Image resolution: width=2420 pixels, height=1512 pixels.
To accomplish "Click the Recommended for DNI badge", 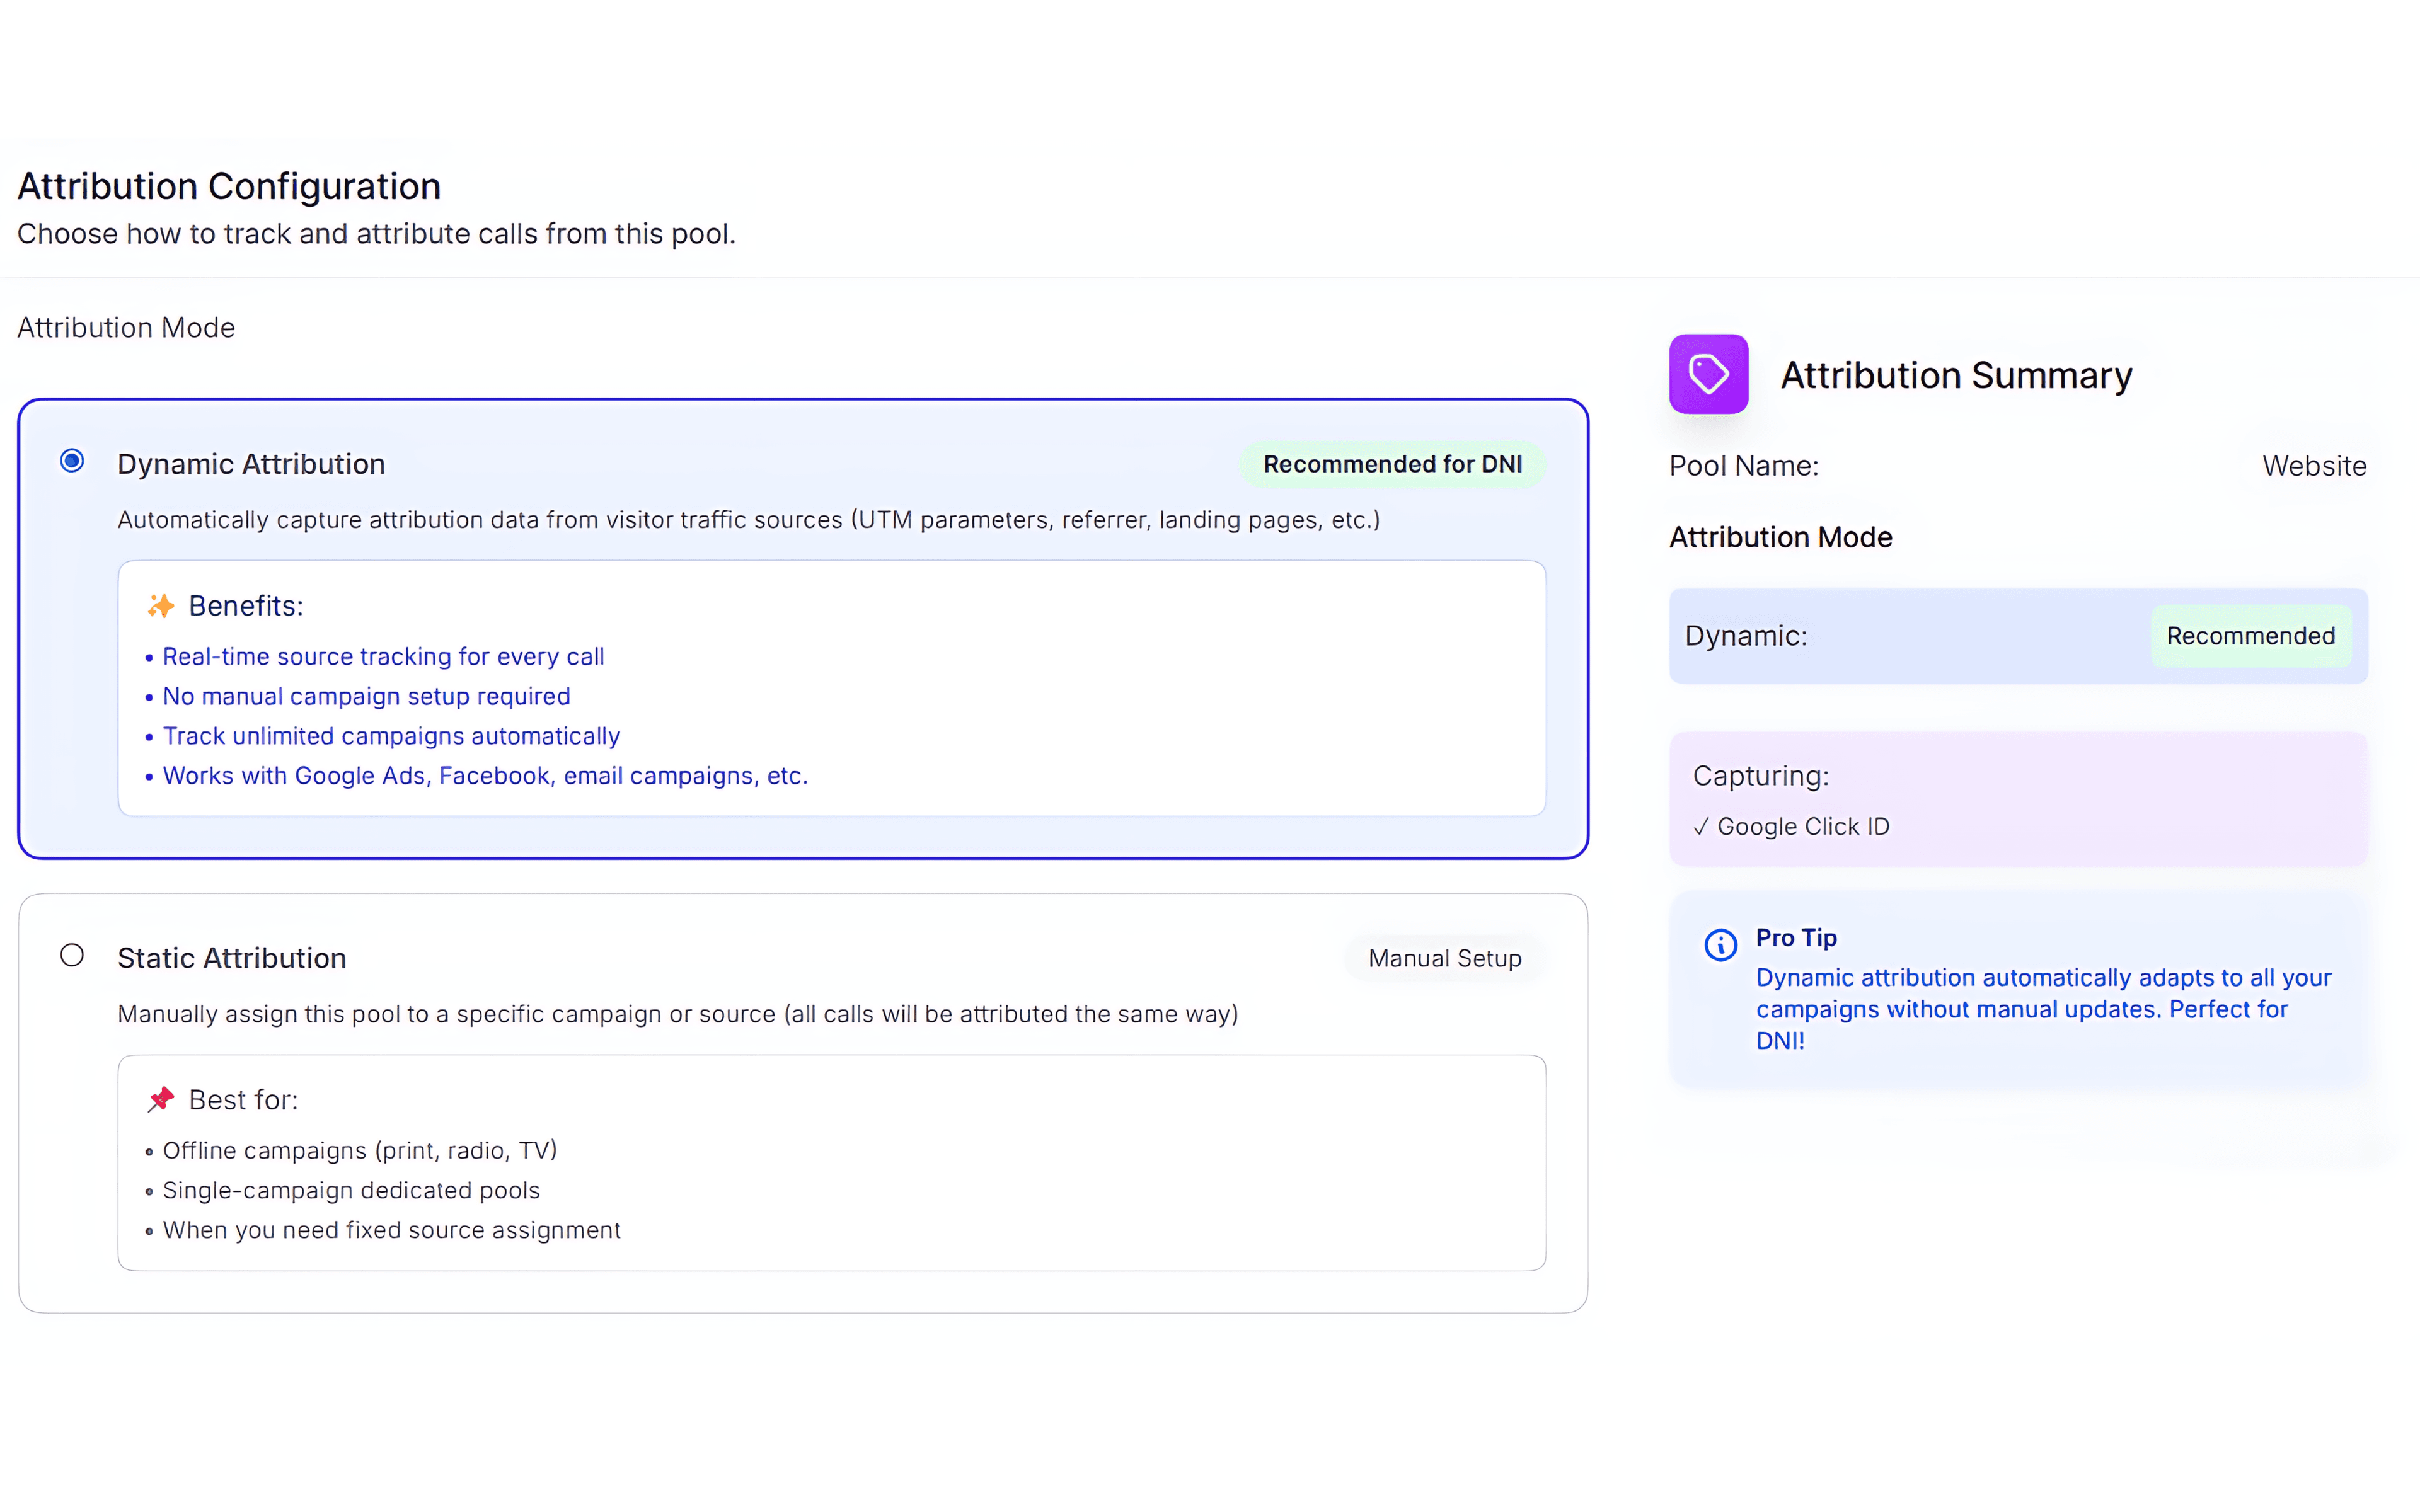I will click(1392, 464).
